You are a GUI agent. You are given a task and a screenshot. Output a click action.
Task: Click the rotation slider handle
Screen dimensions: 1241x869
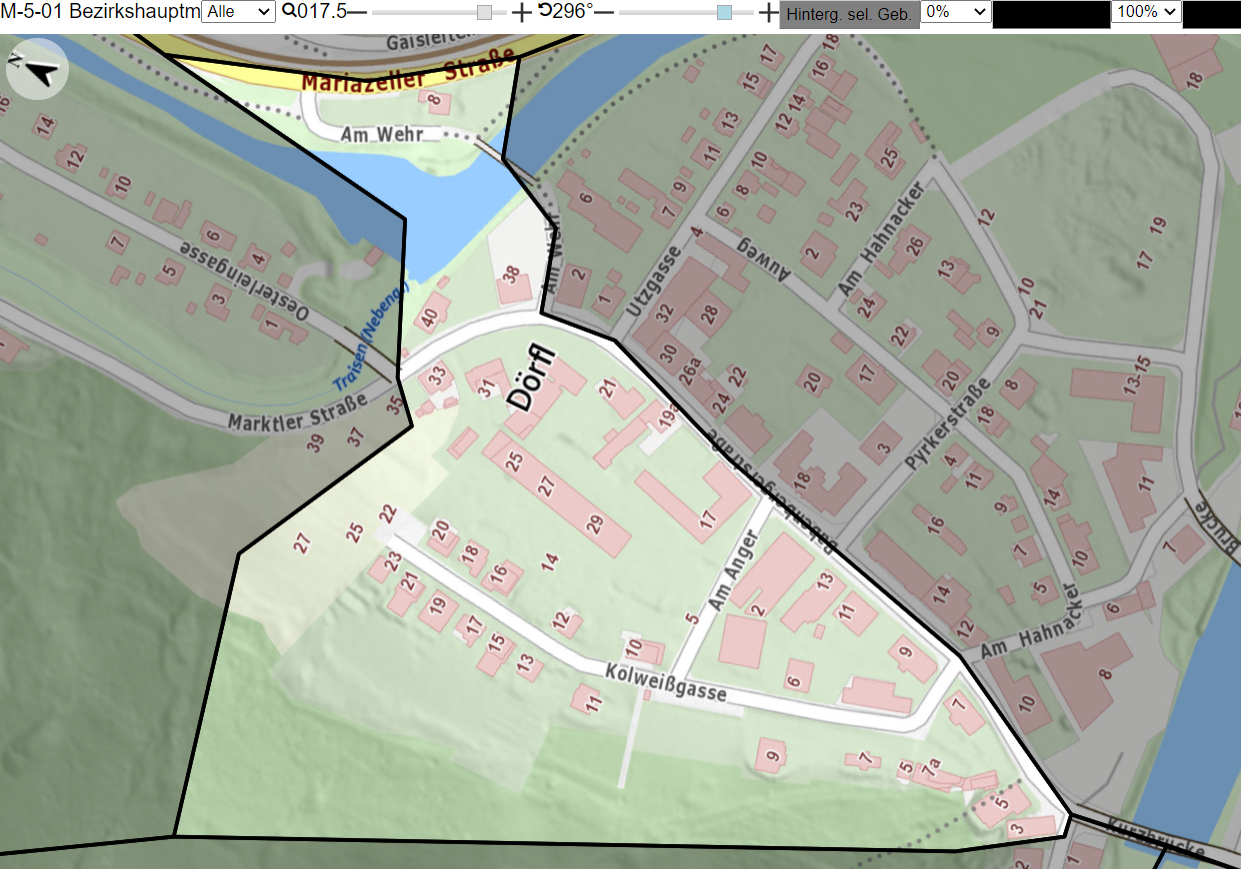(725, 12)
